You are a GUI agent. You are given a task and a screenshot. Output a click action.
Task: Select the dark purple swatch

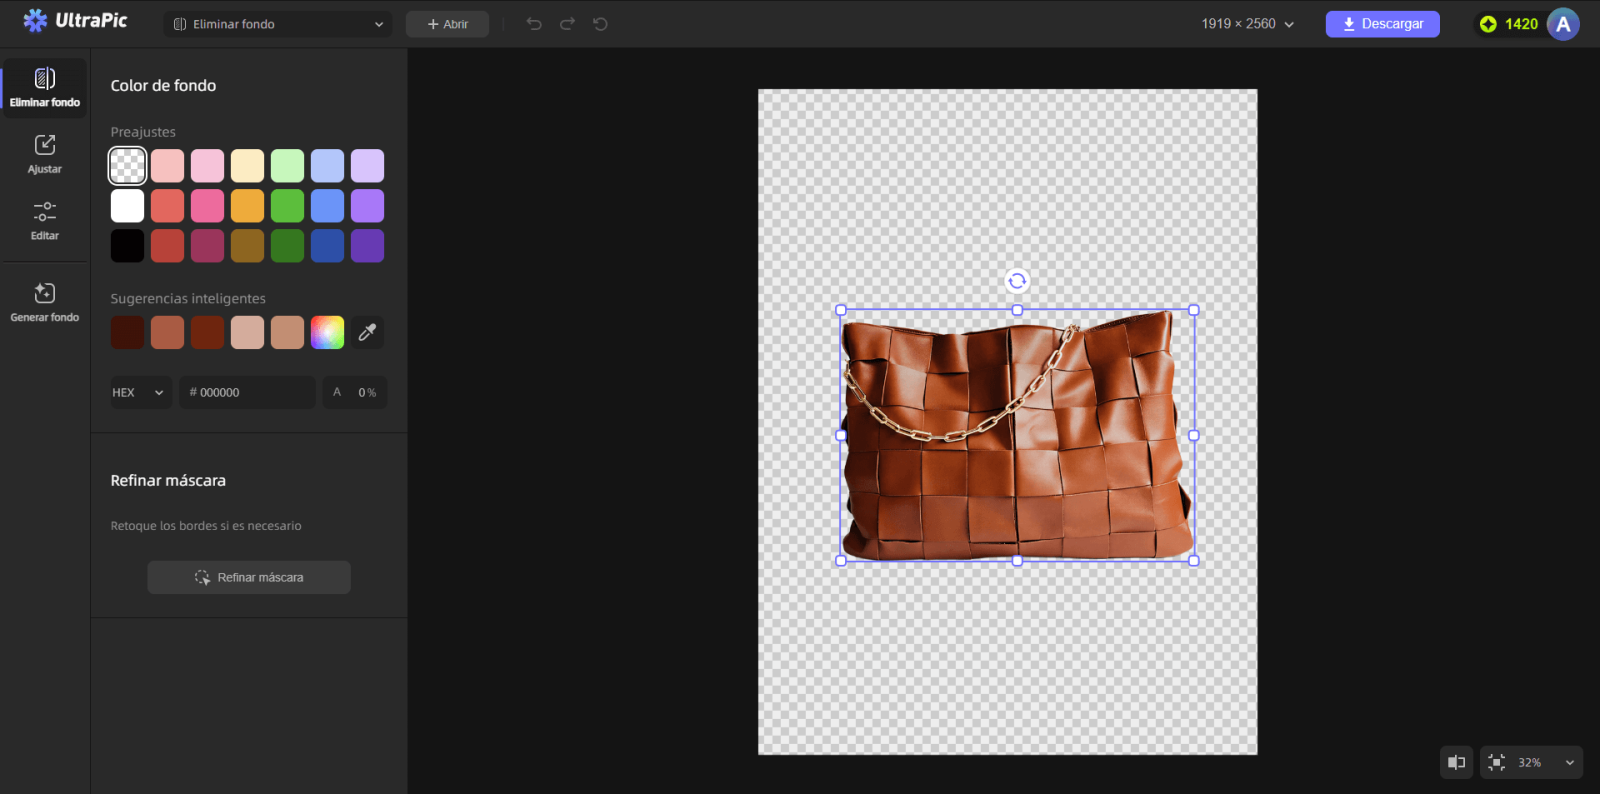(367, 246)
